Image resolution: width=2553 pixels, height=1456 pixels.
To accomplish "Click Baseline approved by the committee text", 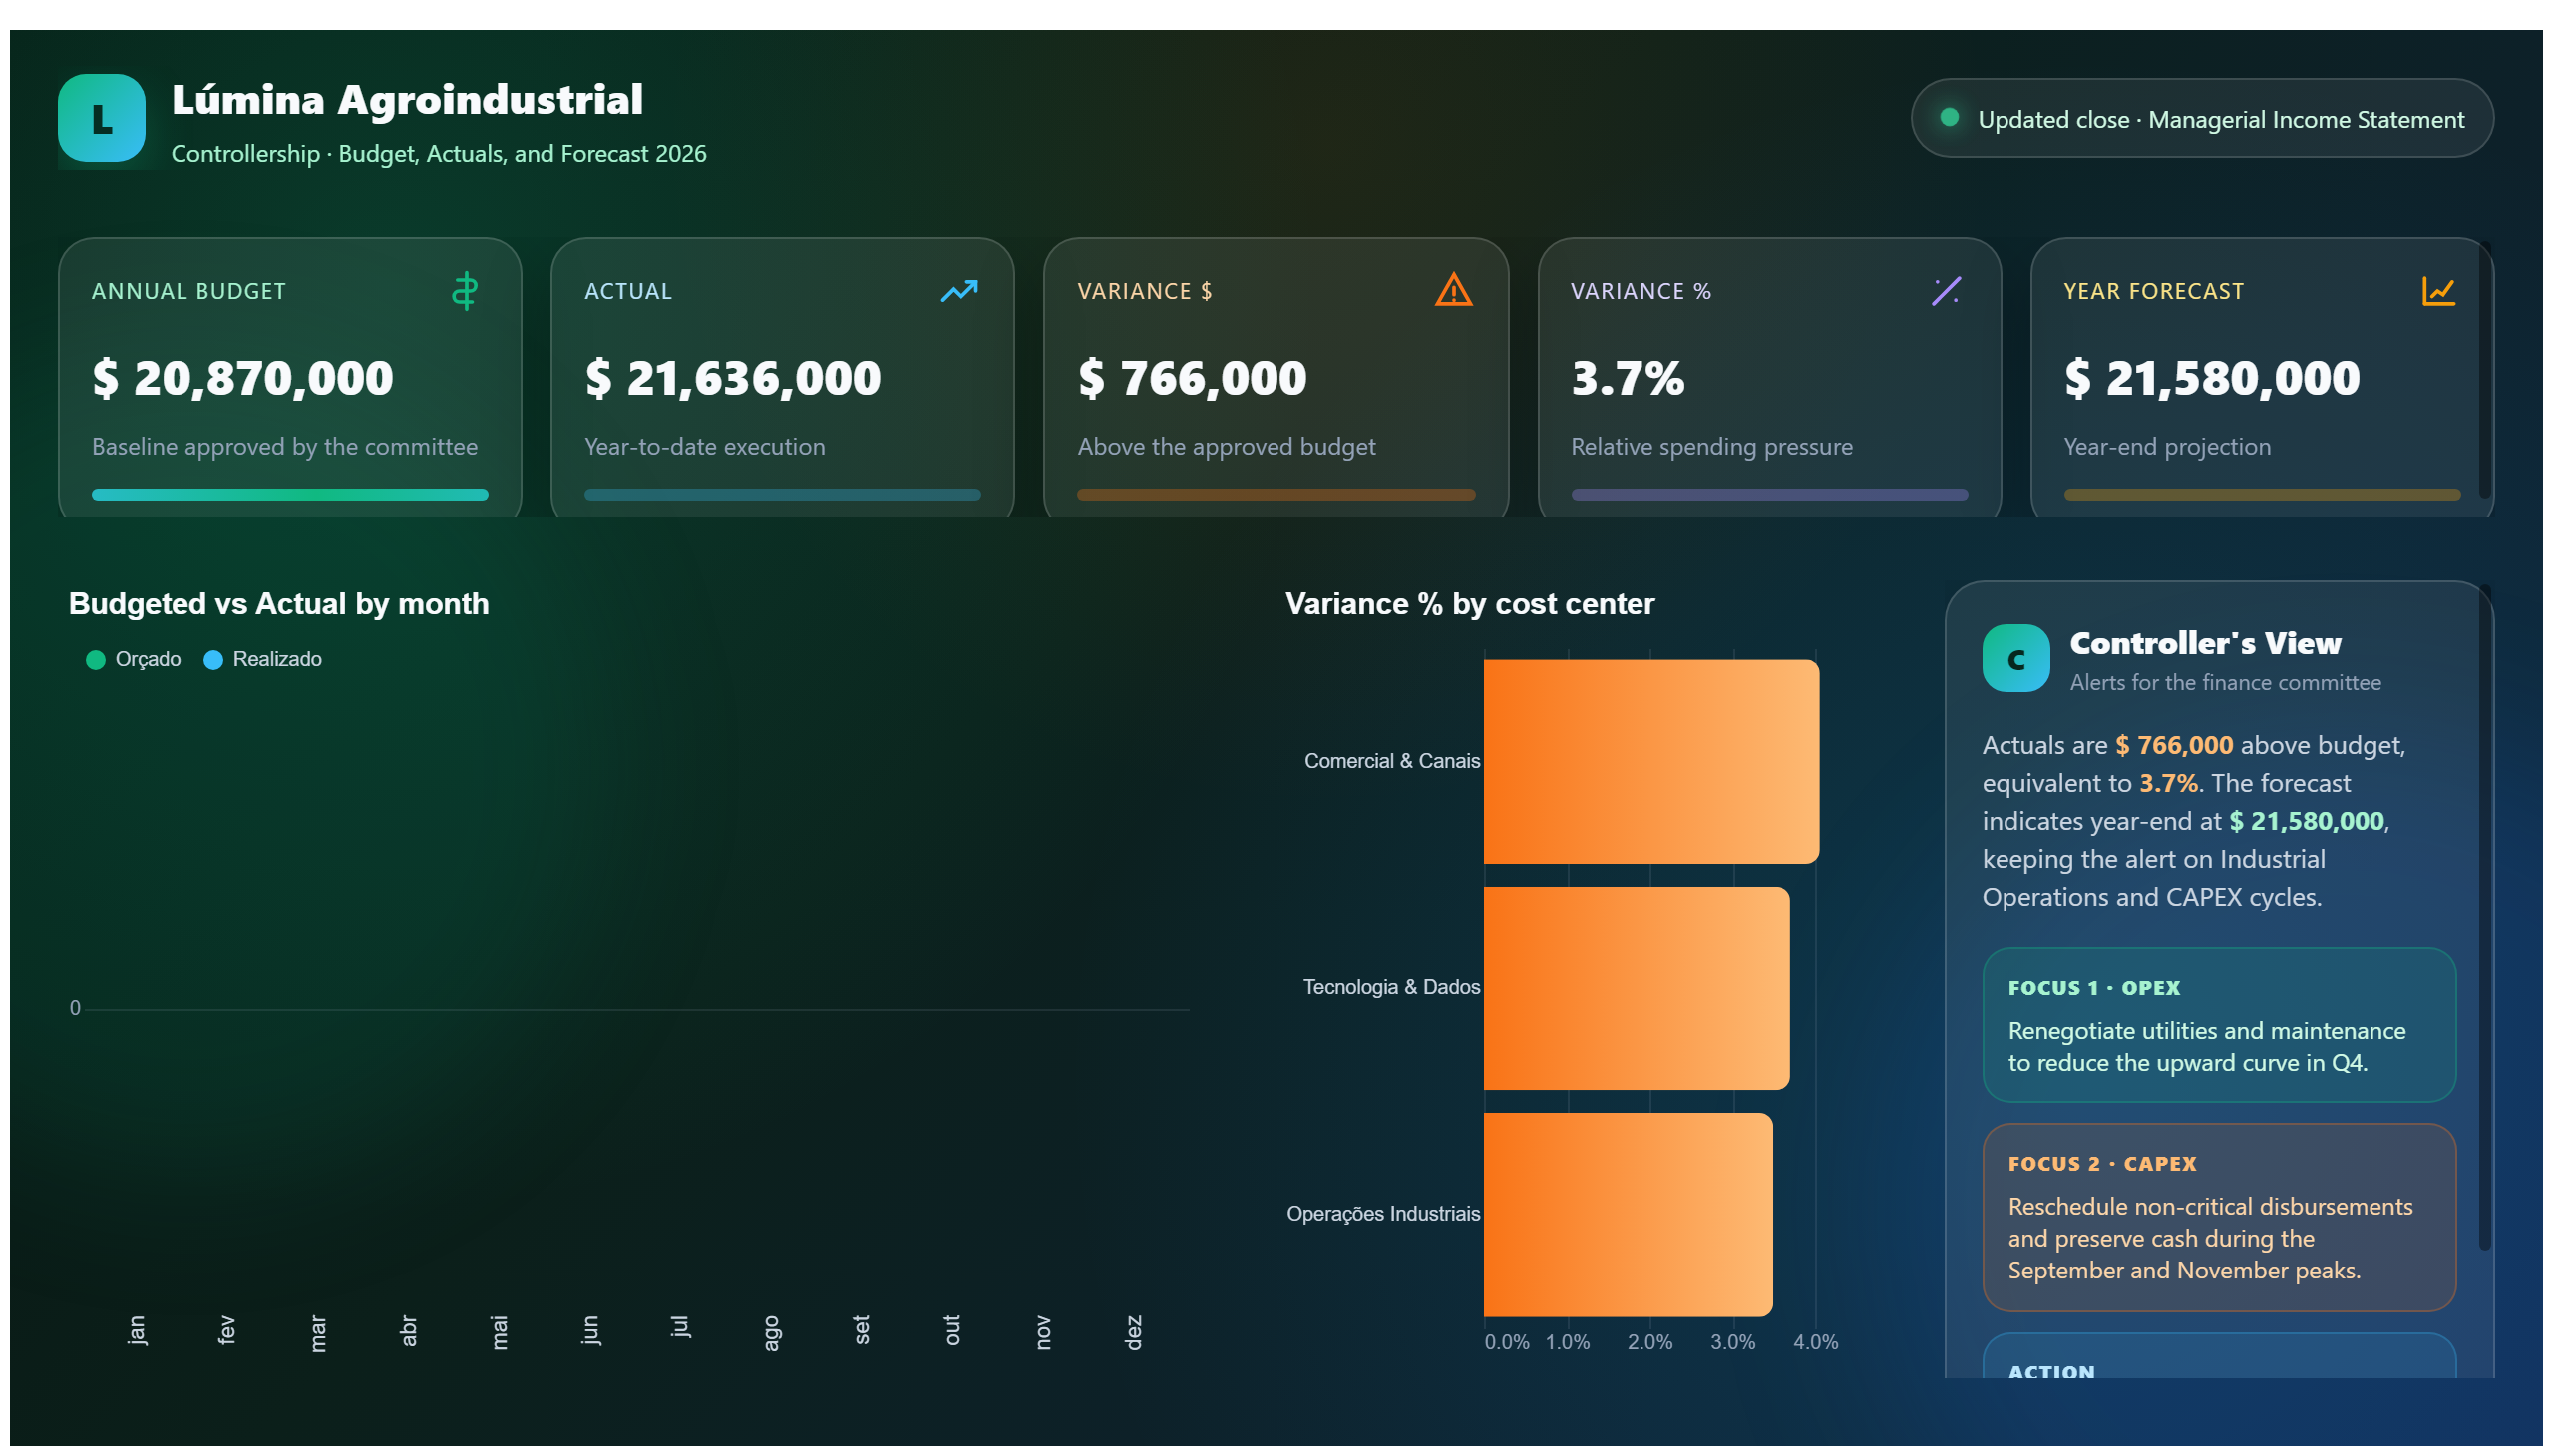I will 285,447.
